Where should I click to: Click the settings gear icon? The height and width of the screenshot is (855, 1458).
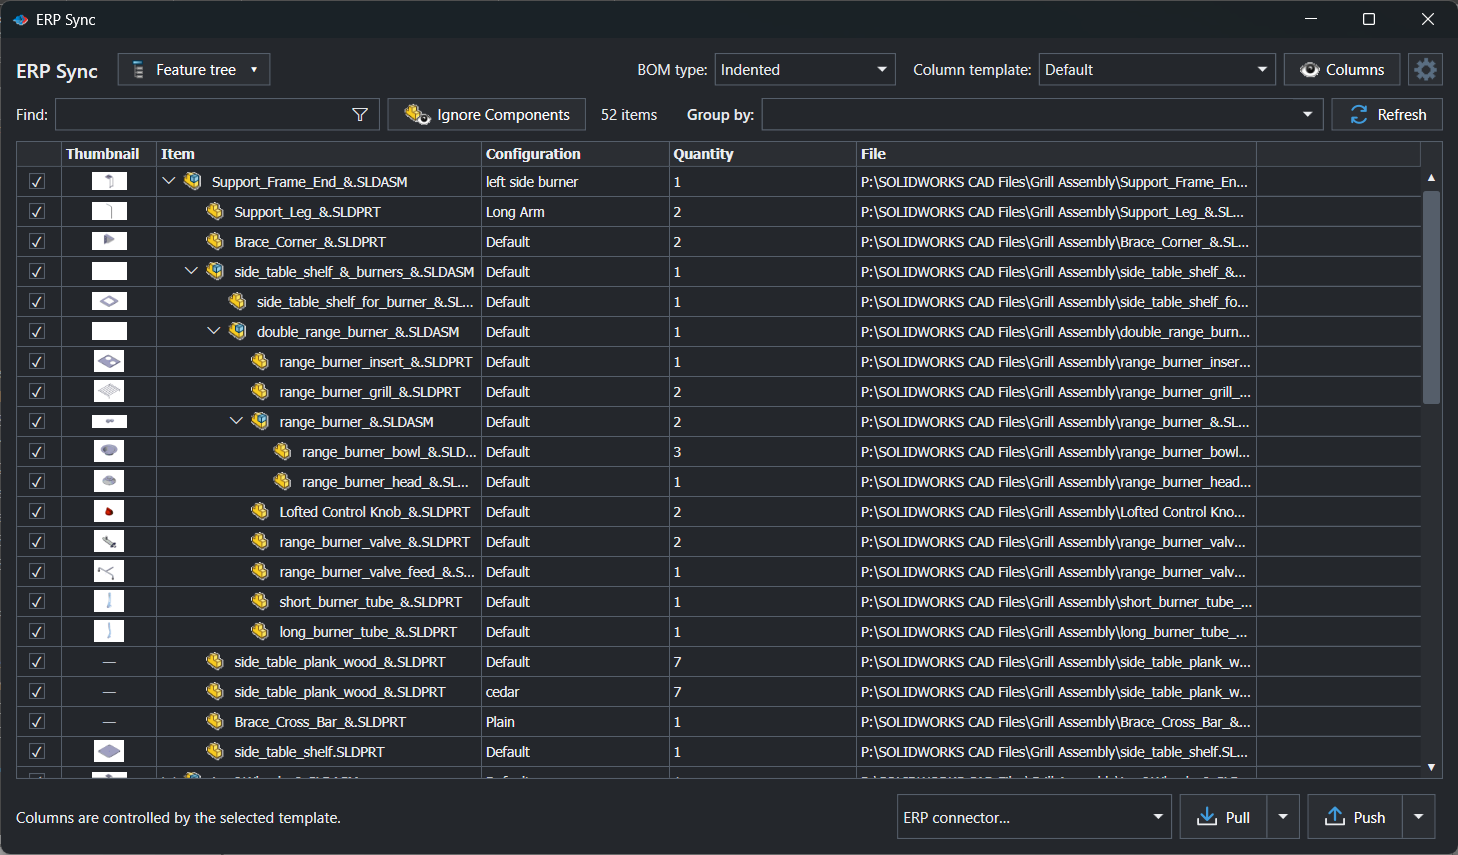(1425, 70)
